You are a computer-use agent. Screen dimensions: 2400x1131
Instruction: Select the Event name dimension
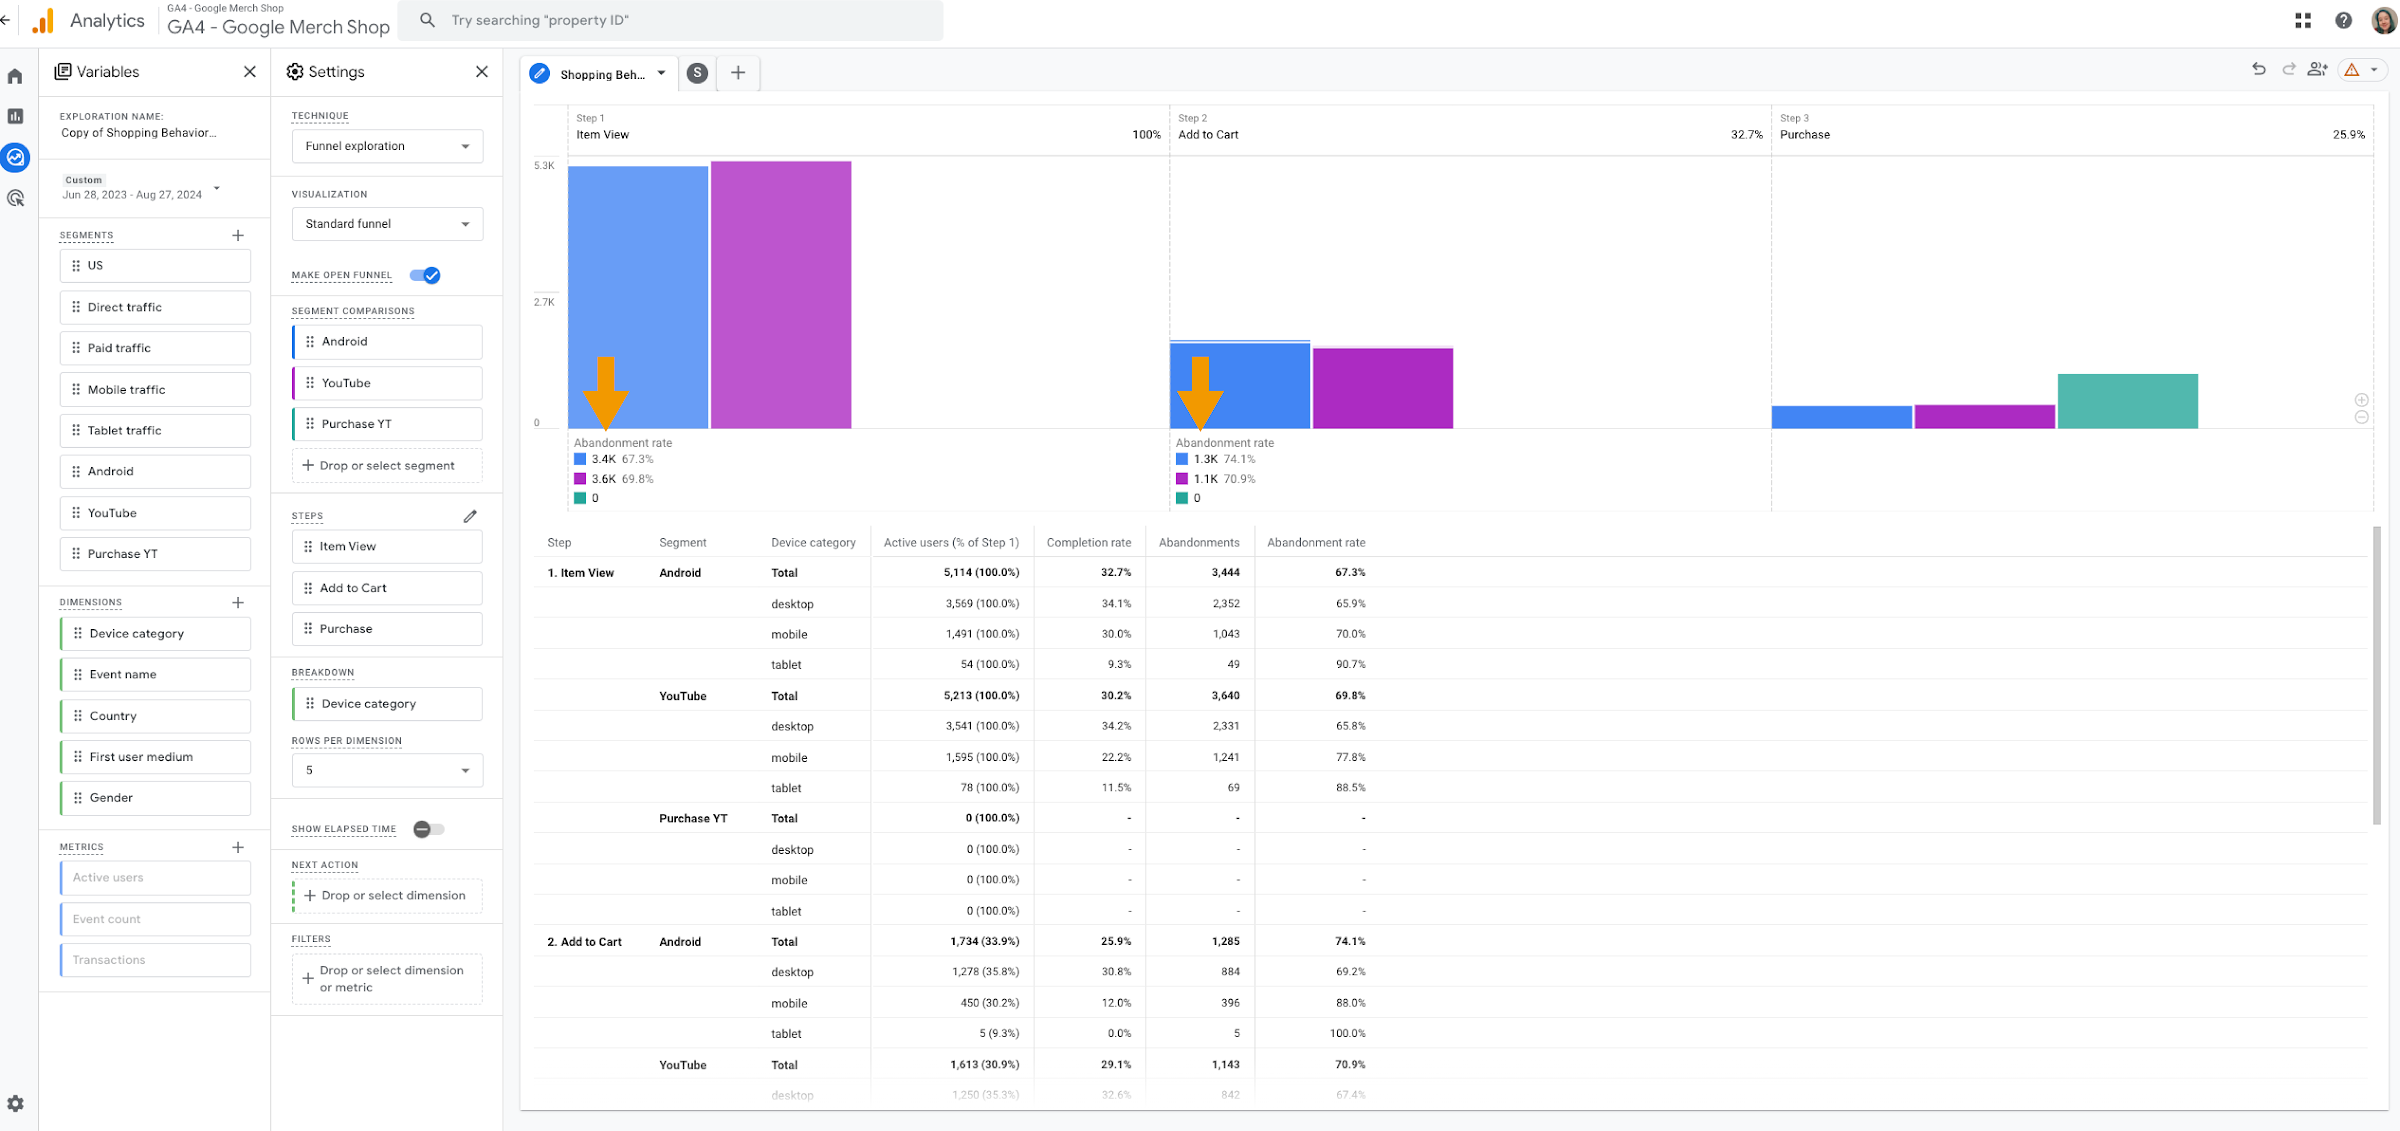coord(155,675)
